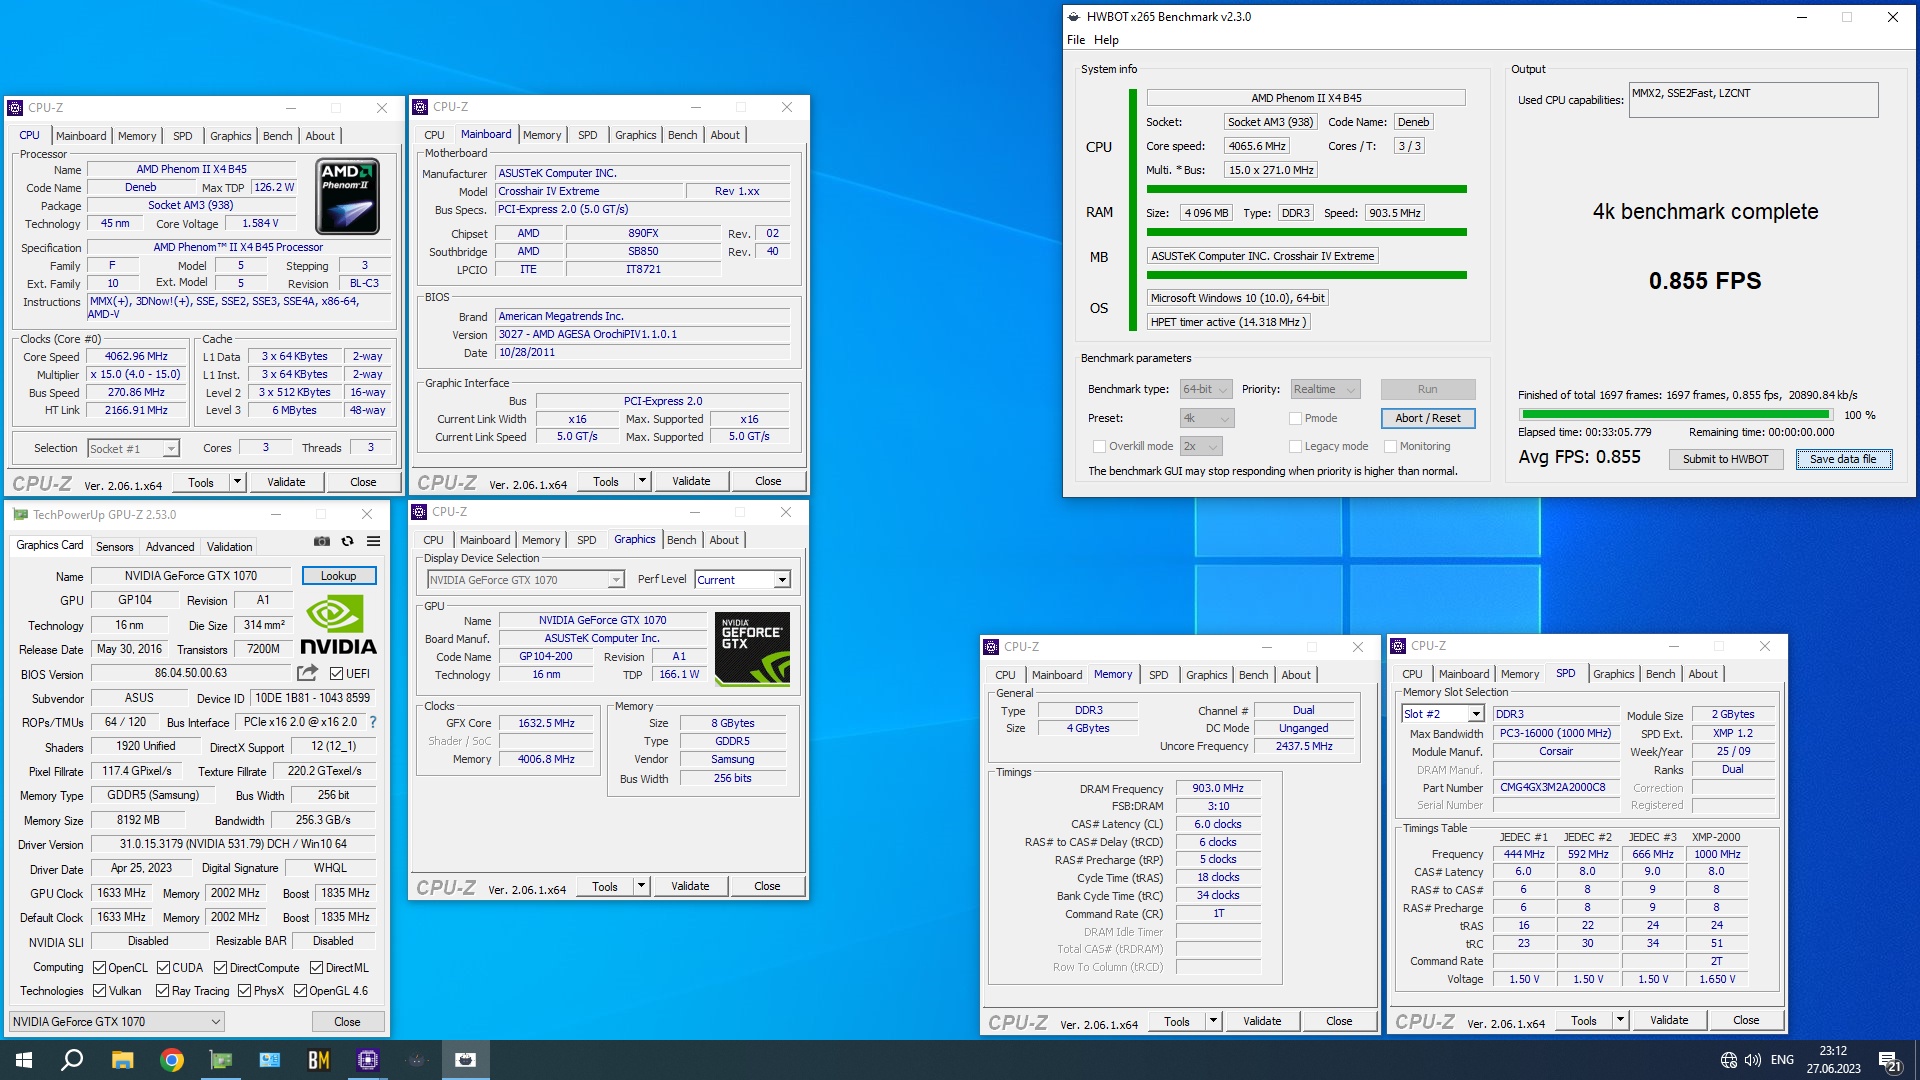Open the taskbar search magnifier
1920x1080 pixels.
72,1060
